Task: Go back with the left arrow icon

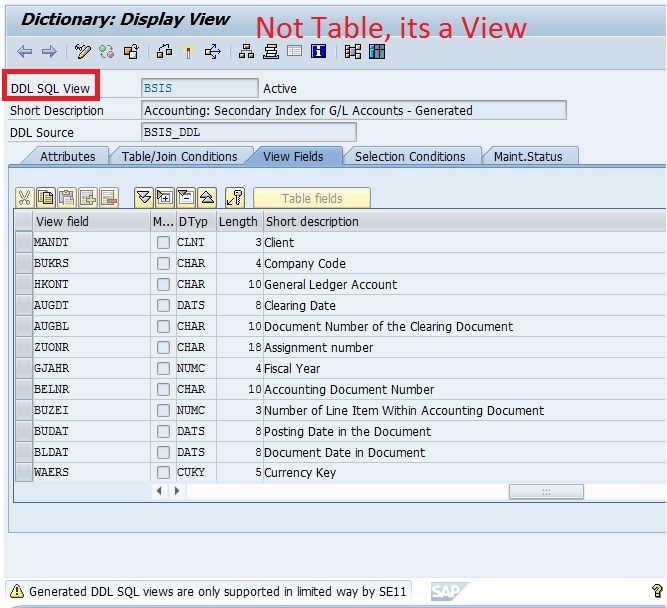Action: coord(25,52)
